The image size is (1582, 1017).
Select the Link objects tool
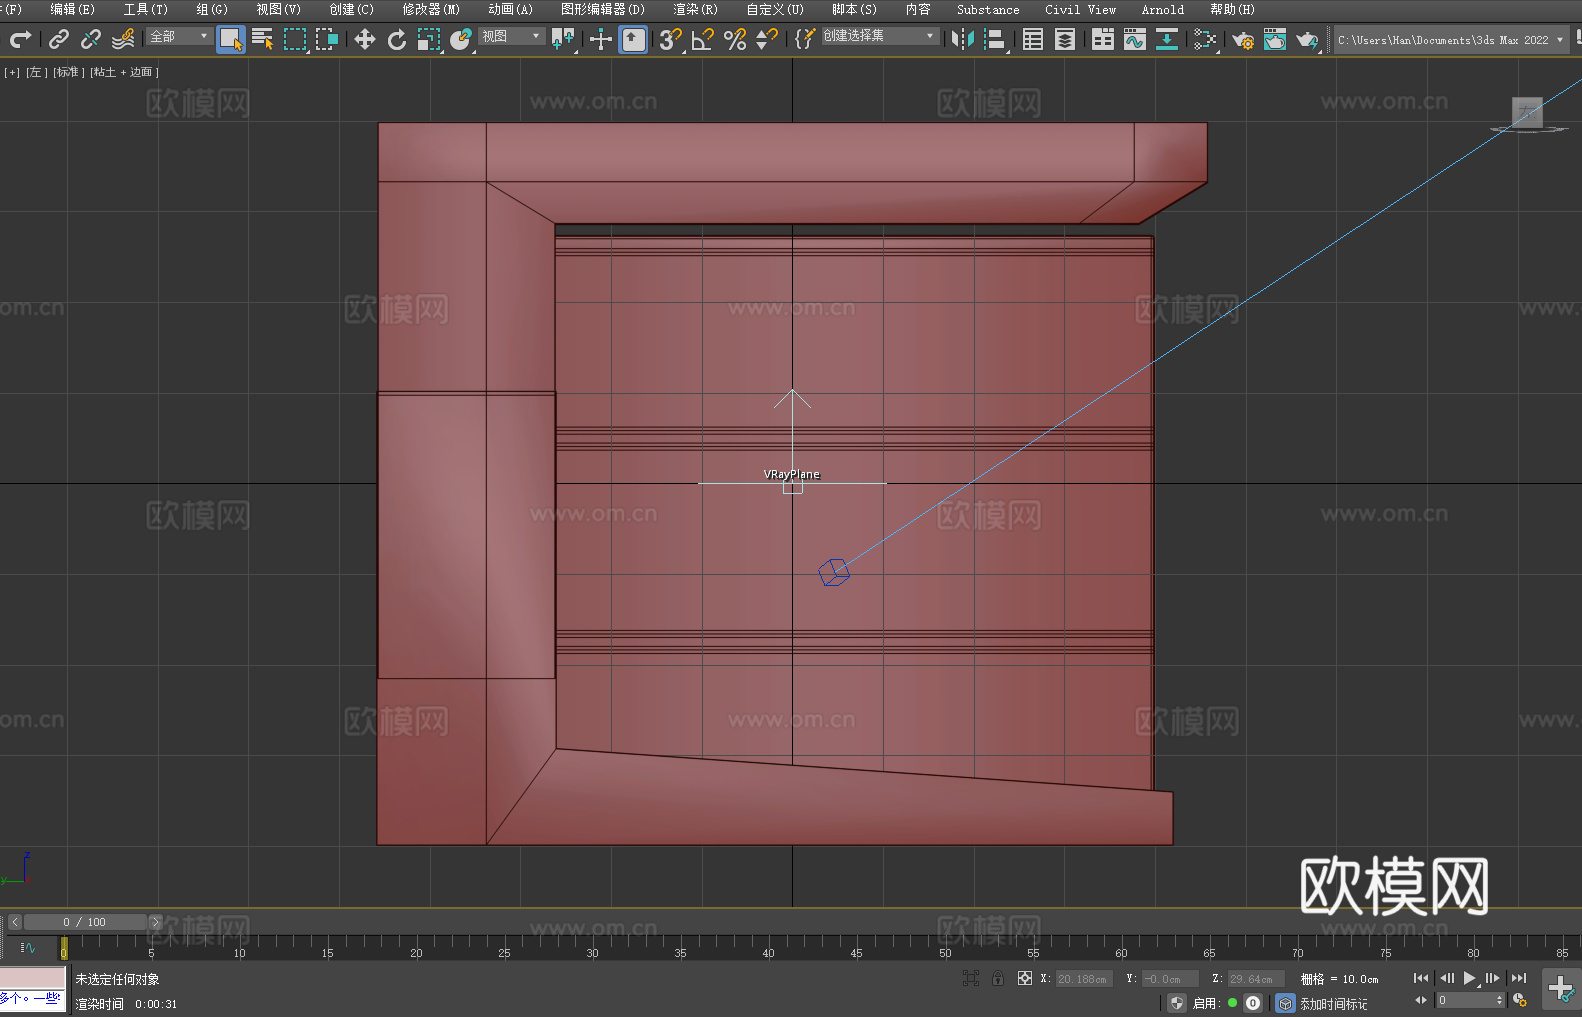(59, 39)
